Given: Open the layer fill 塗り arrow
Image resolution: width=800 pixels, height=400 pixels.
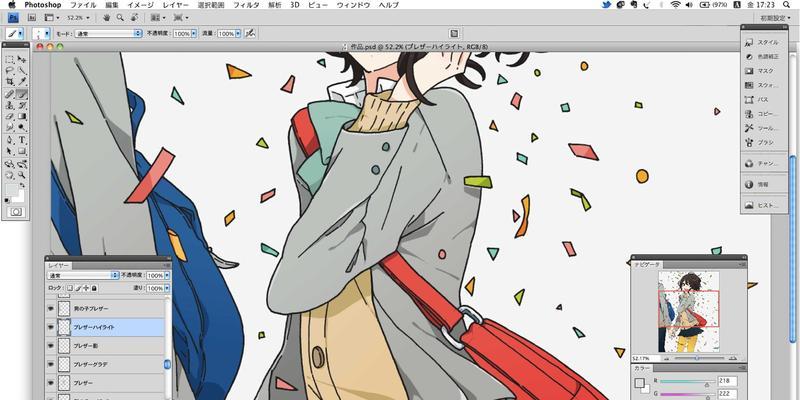Looking at the screenshot, I should [x=167, y=288].
